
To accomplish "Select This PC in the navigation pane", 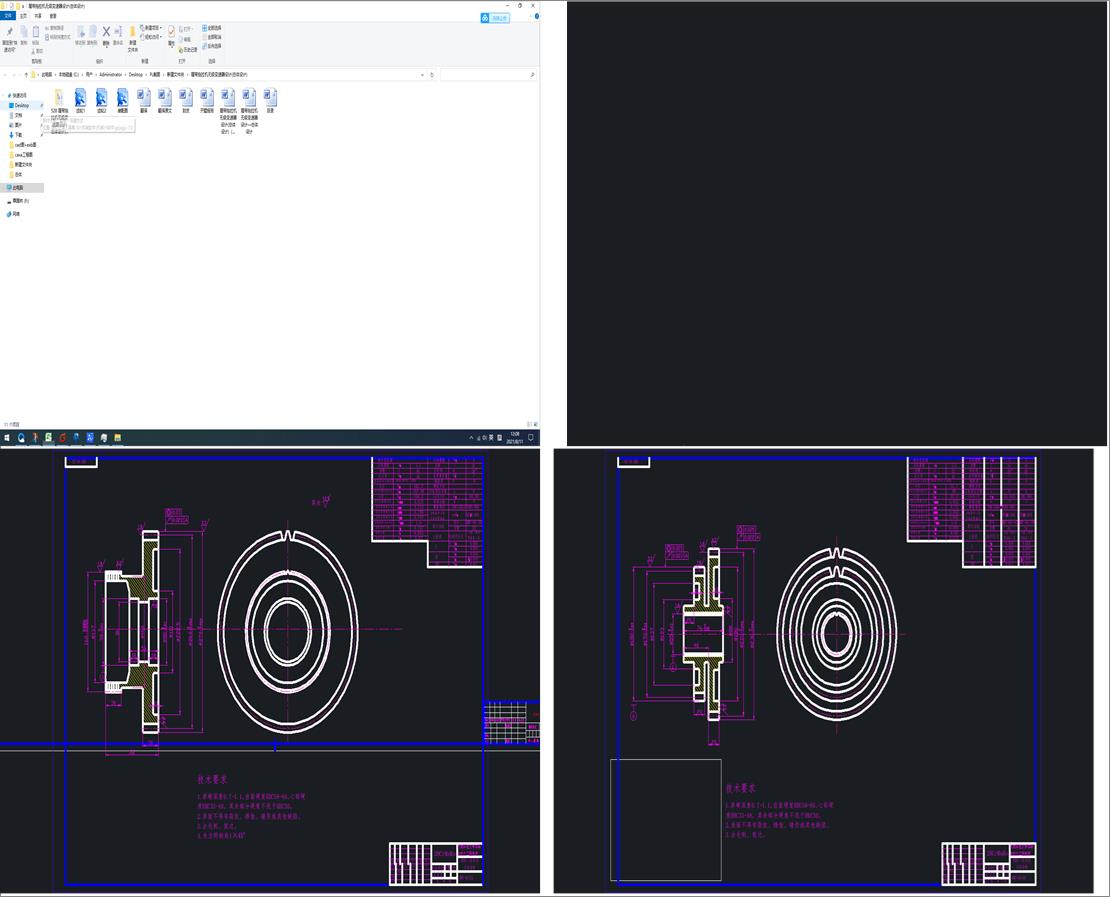I will 17,188.
